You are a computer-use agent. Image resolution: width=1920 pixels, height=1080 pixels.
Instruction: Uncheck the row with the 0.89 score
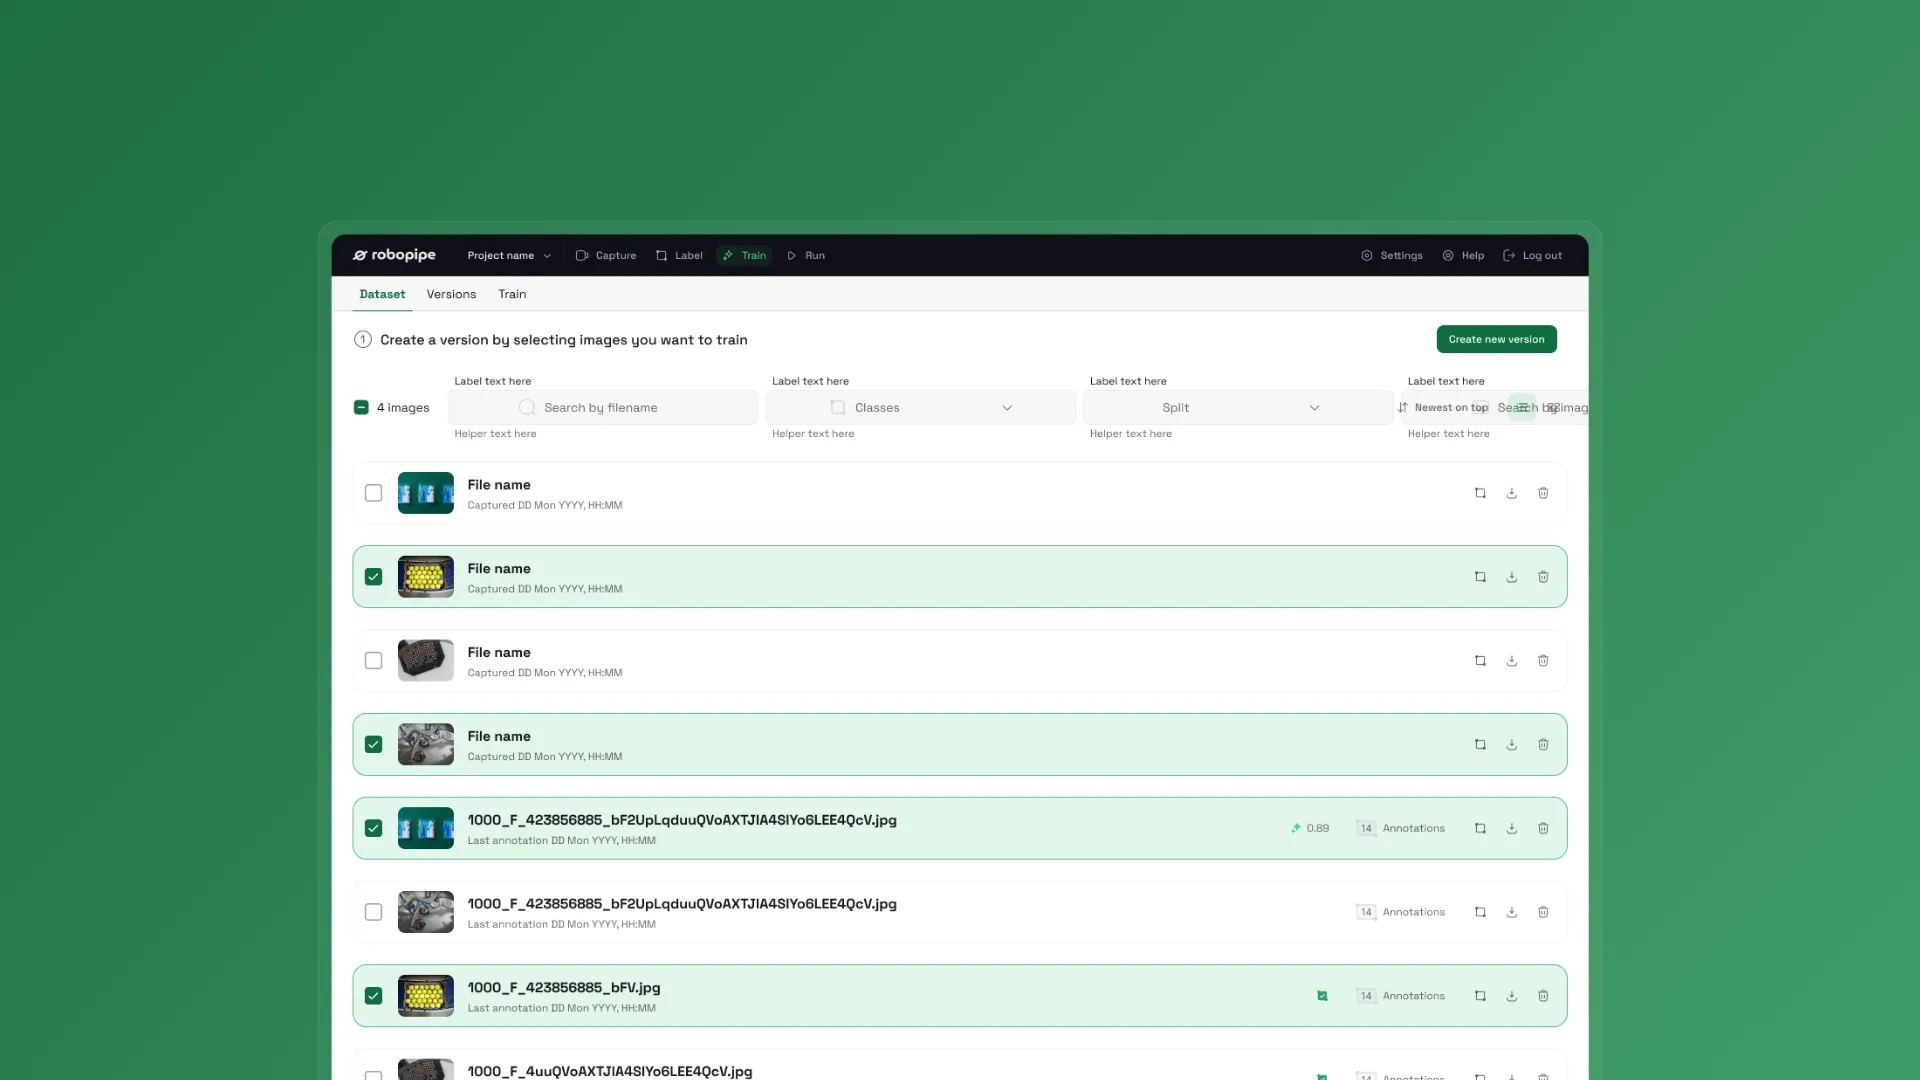click(373, 828)
